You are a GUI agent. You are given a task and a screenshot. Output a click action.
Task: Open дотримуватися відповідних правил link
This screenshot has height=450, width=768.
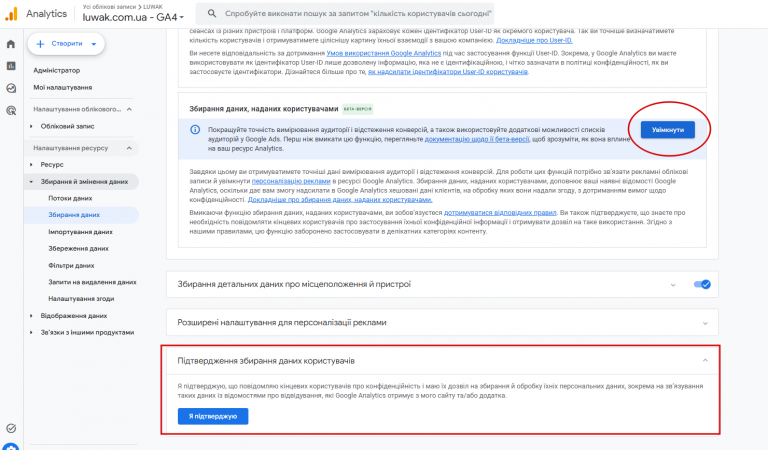pyautogui.click(x=500, y=213)
